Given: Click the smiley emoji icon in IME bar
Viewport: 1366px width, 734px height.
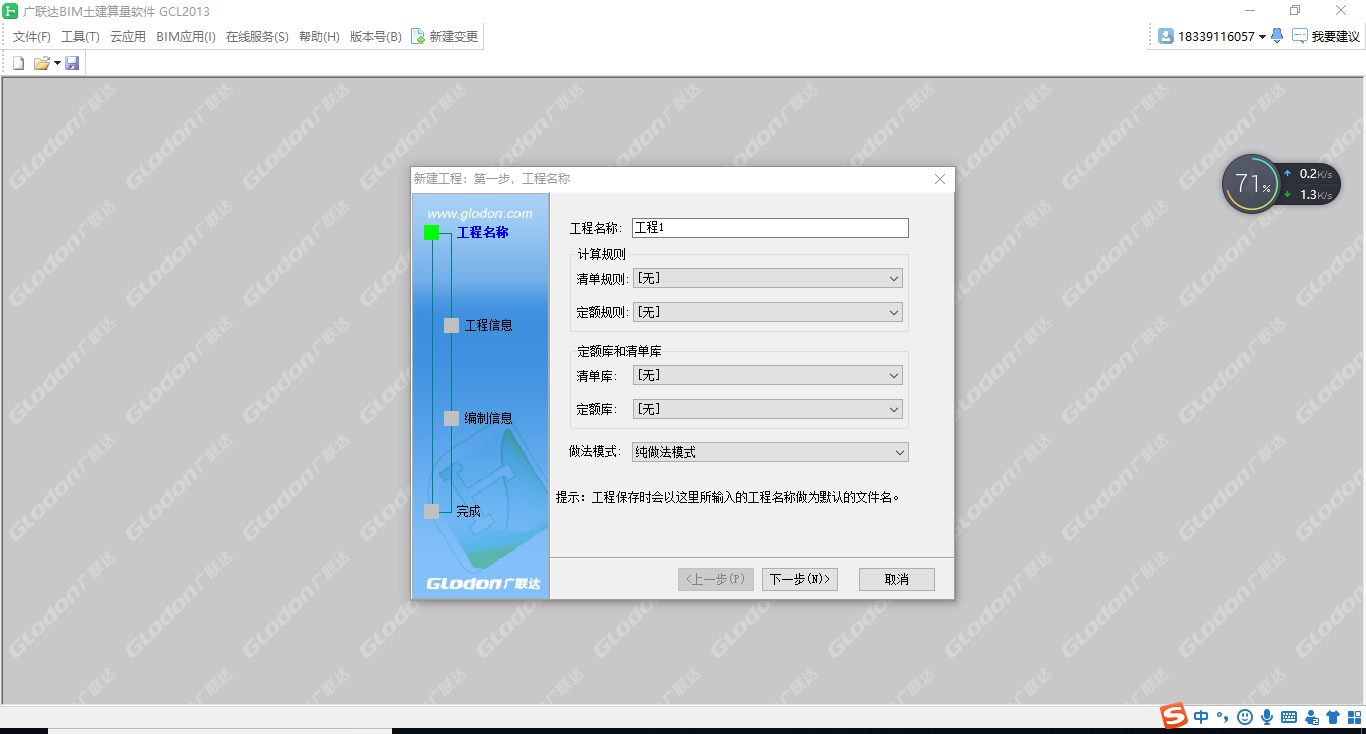Looking at the screenshot, I should 1245,717.
